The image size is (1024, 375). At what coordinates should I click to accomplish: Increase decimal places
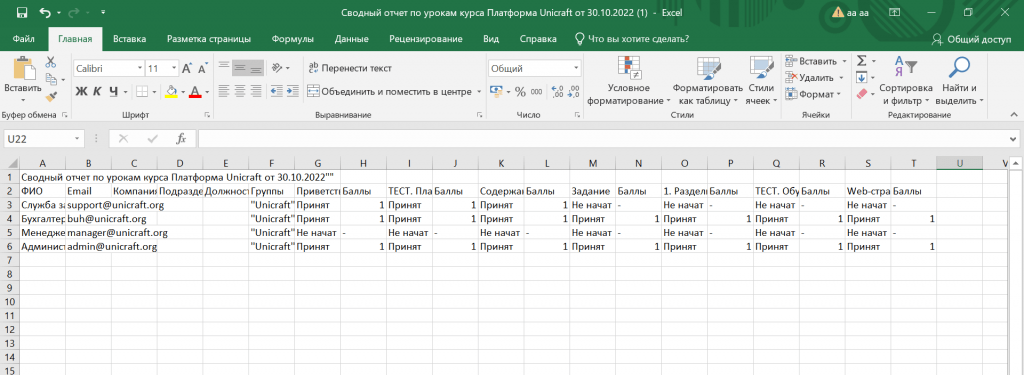(x=557, y=91)
